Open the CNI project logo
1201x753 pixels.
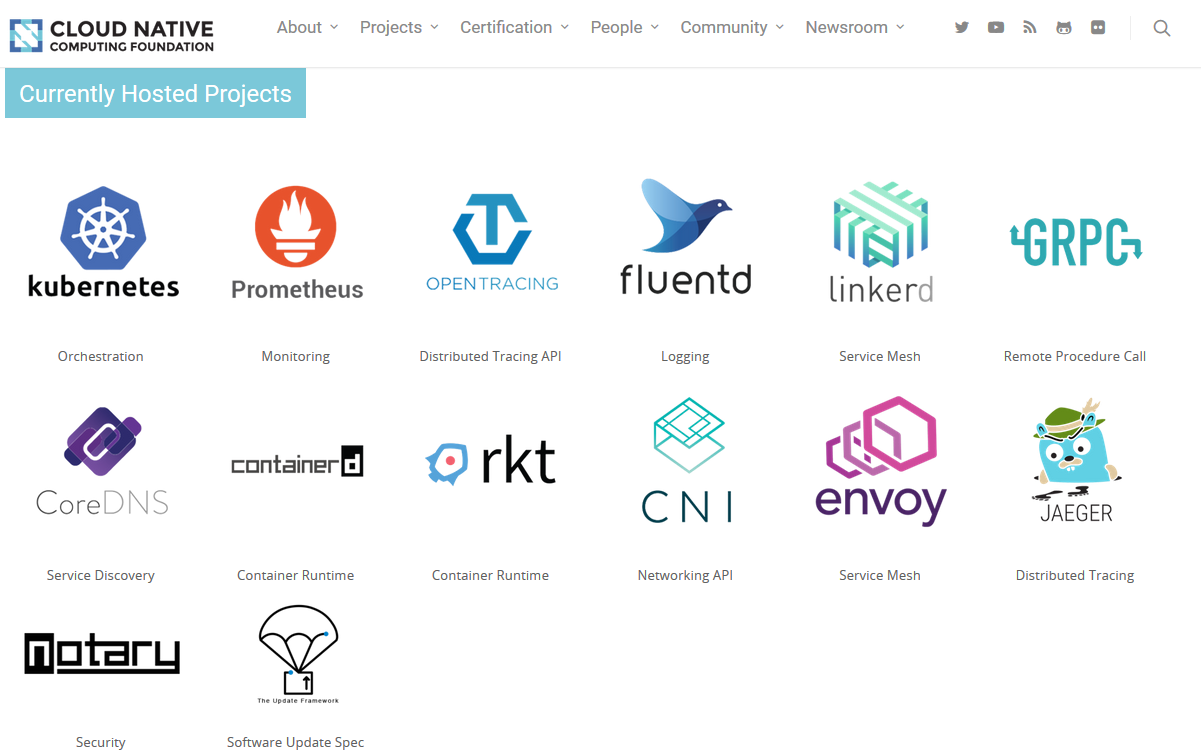(x=687, y=461)
